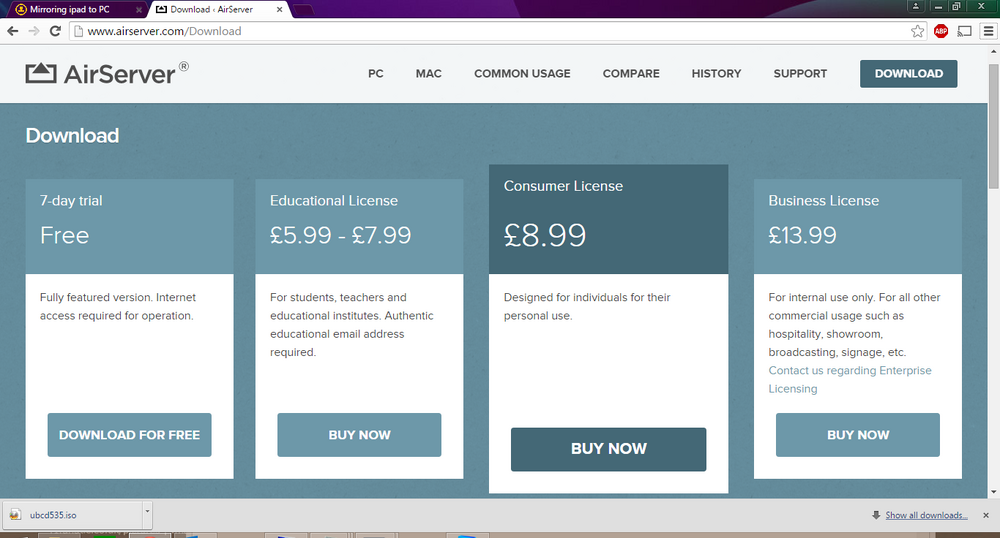
Task: Reload the page with the refresh icon
Action: (x=55, y=31)
